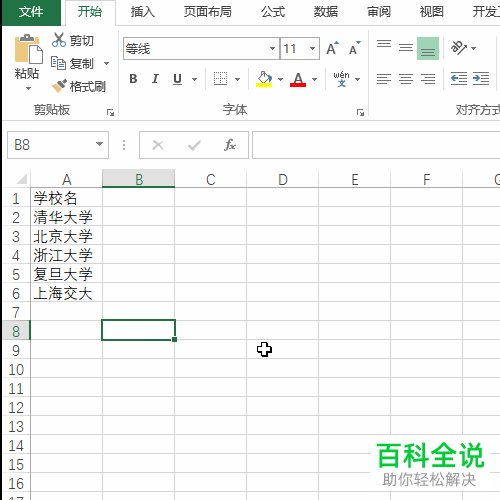This screenshot has width=500, height=500.
Task: Expand fill color dropdown arrow
Action: click(280, 79)
